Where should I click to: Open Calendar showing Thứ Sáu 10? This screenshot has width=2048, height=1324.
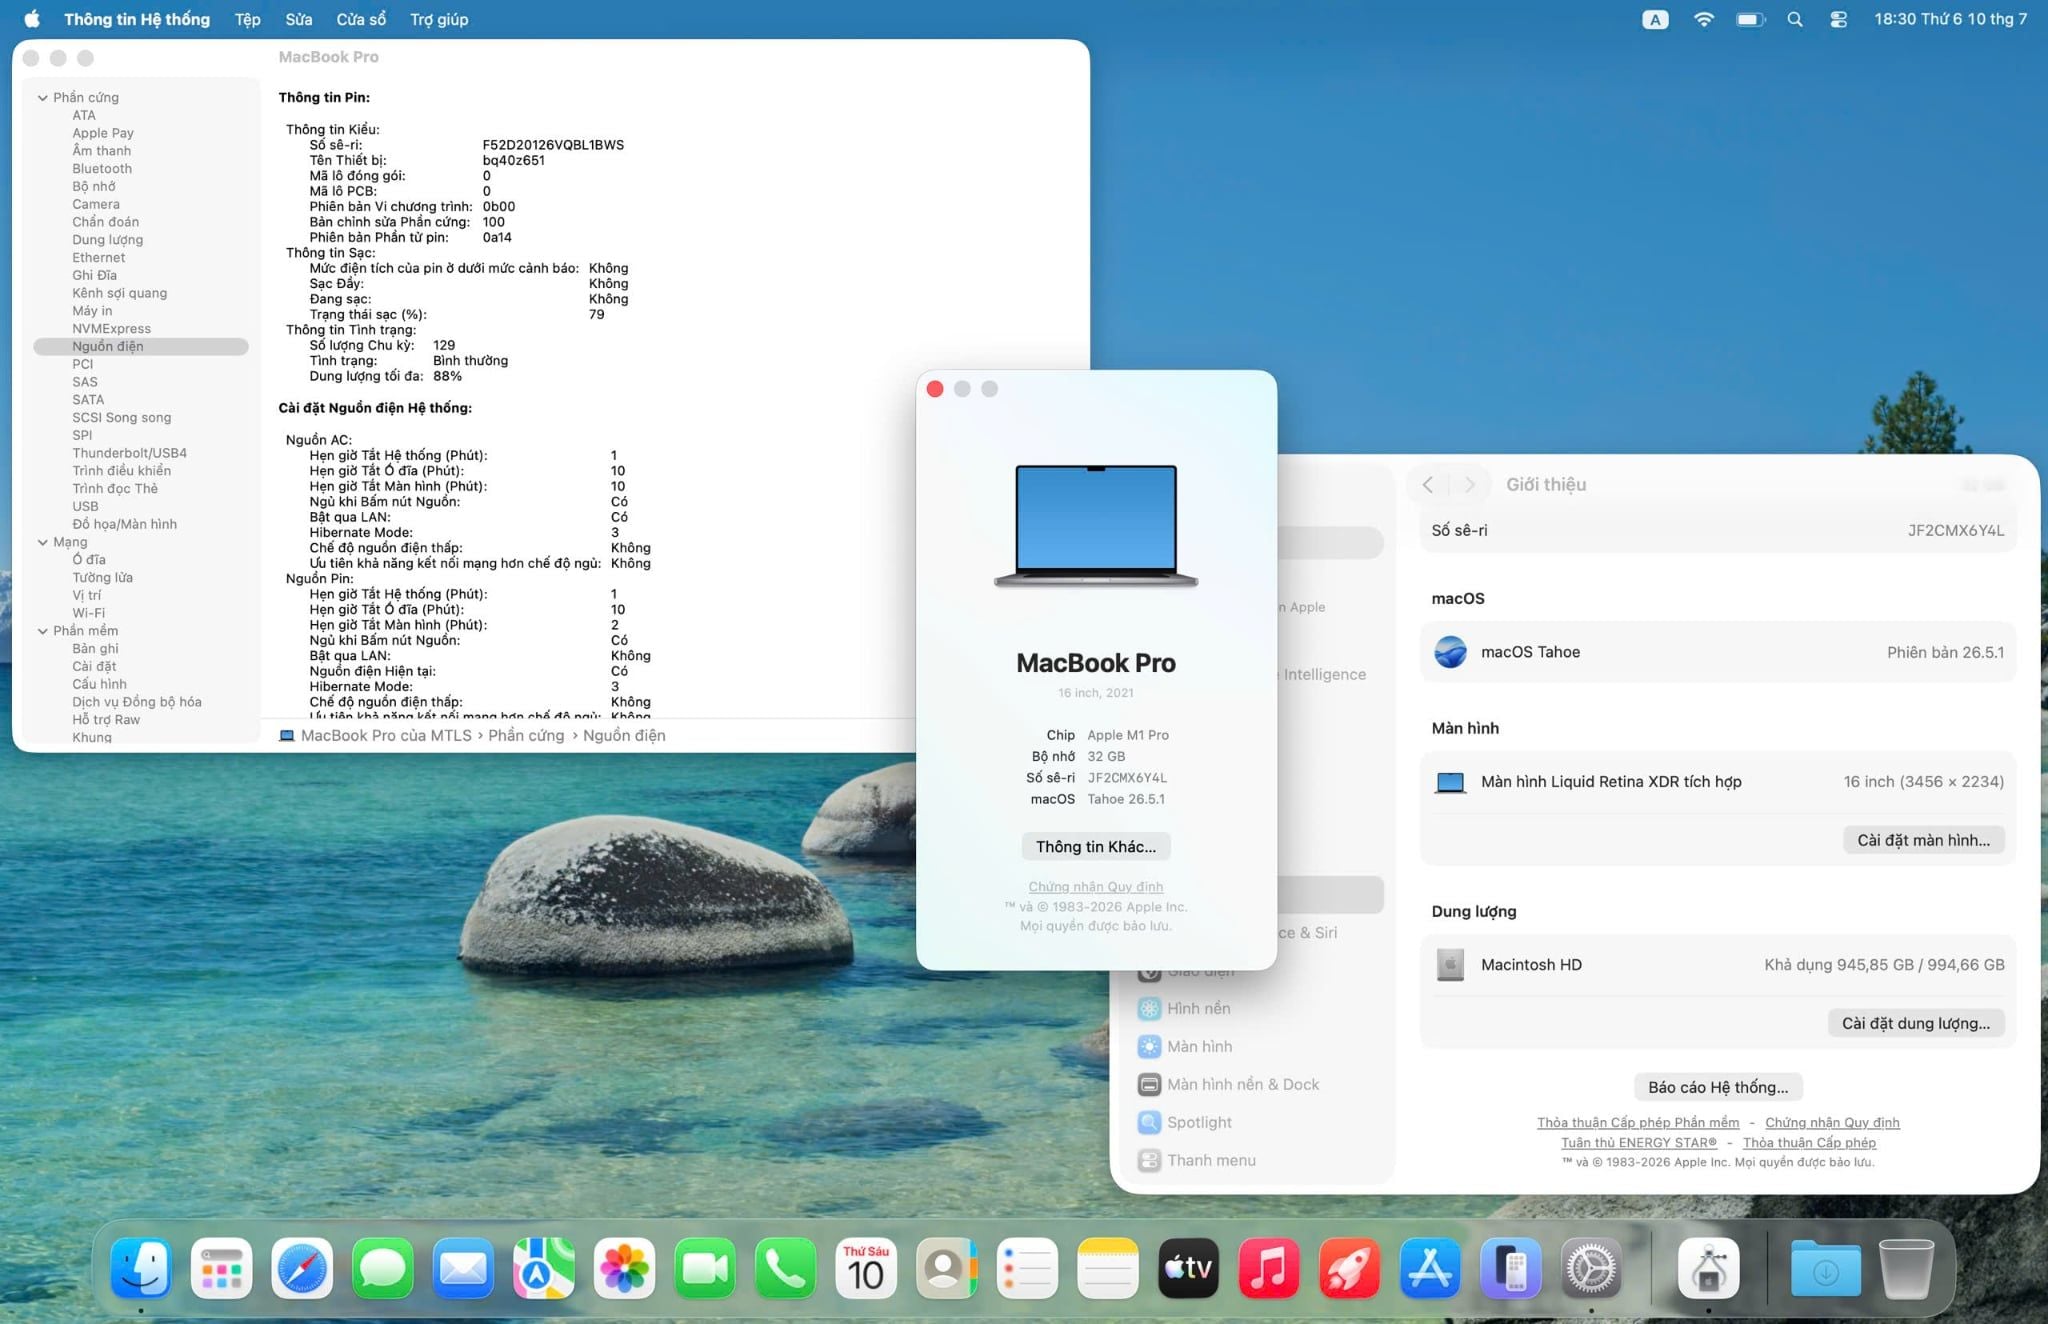pos(866,1268)
